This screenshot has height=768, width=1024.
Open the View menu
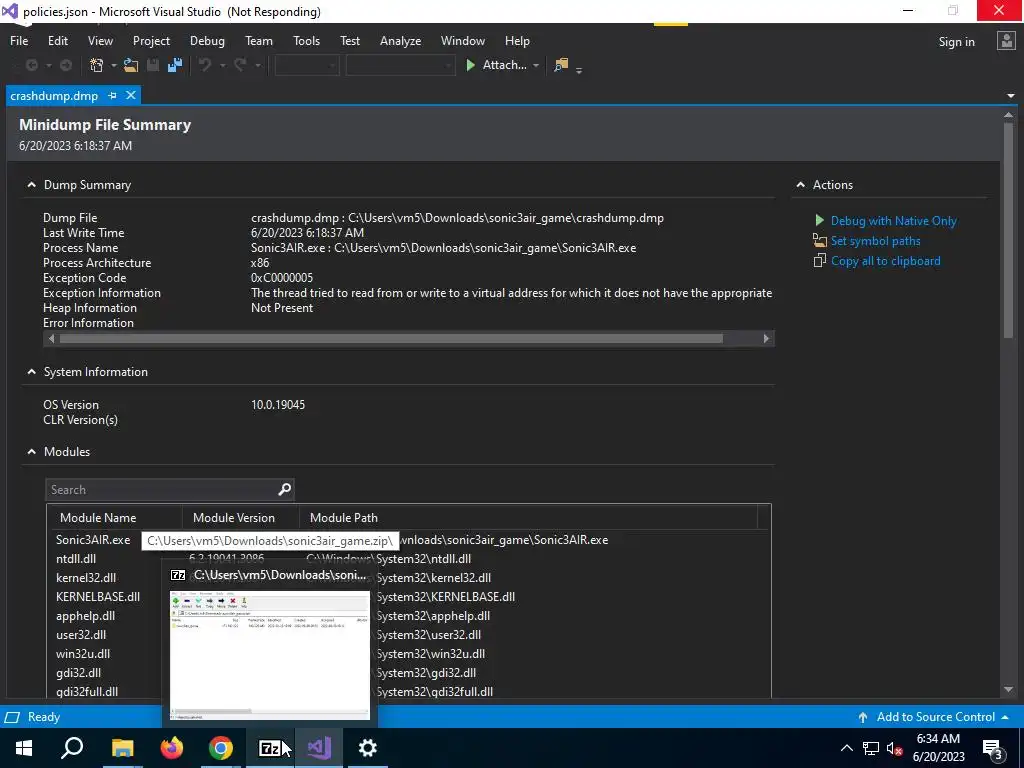coord(100,40)
